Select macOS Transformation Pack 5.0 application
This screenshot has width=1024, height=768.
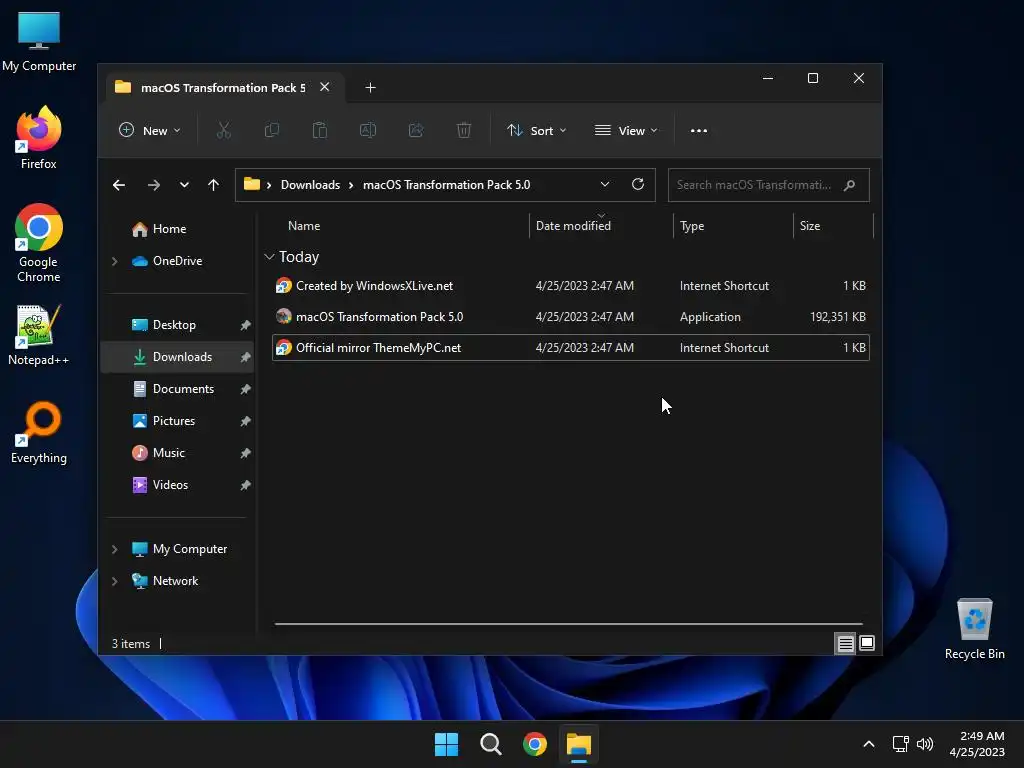(571, 317)
